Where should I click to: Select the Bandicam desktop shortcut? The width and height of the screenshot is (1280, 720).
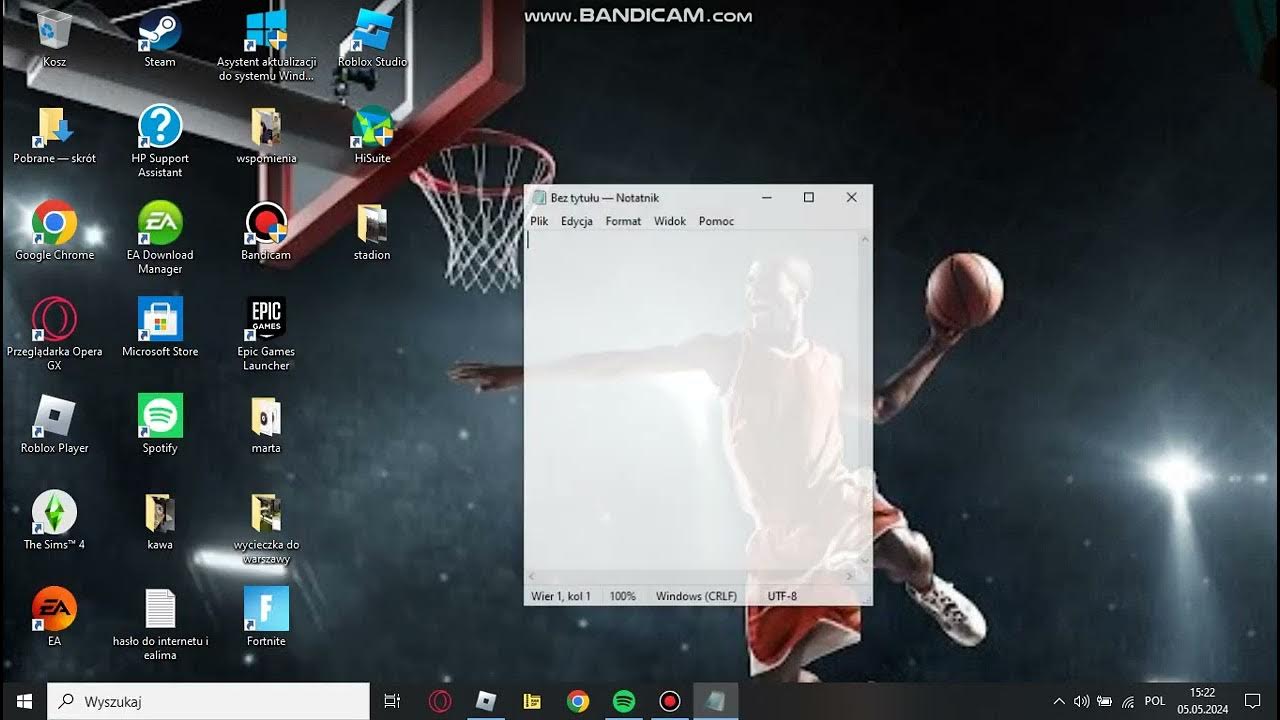tap(266, 231)
